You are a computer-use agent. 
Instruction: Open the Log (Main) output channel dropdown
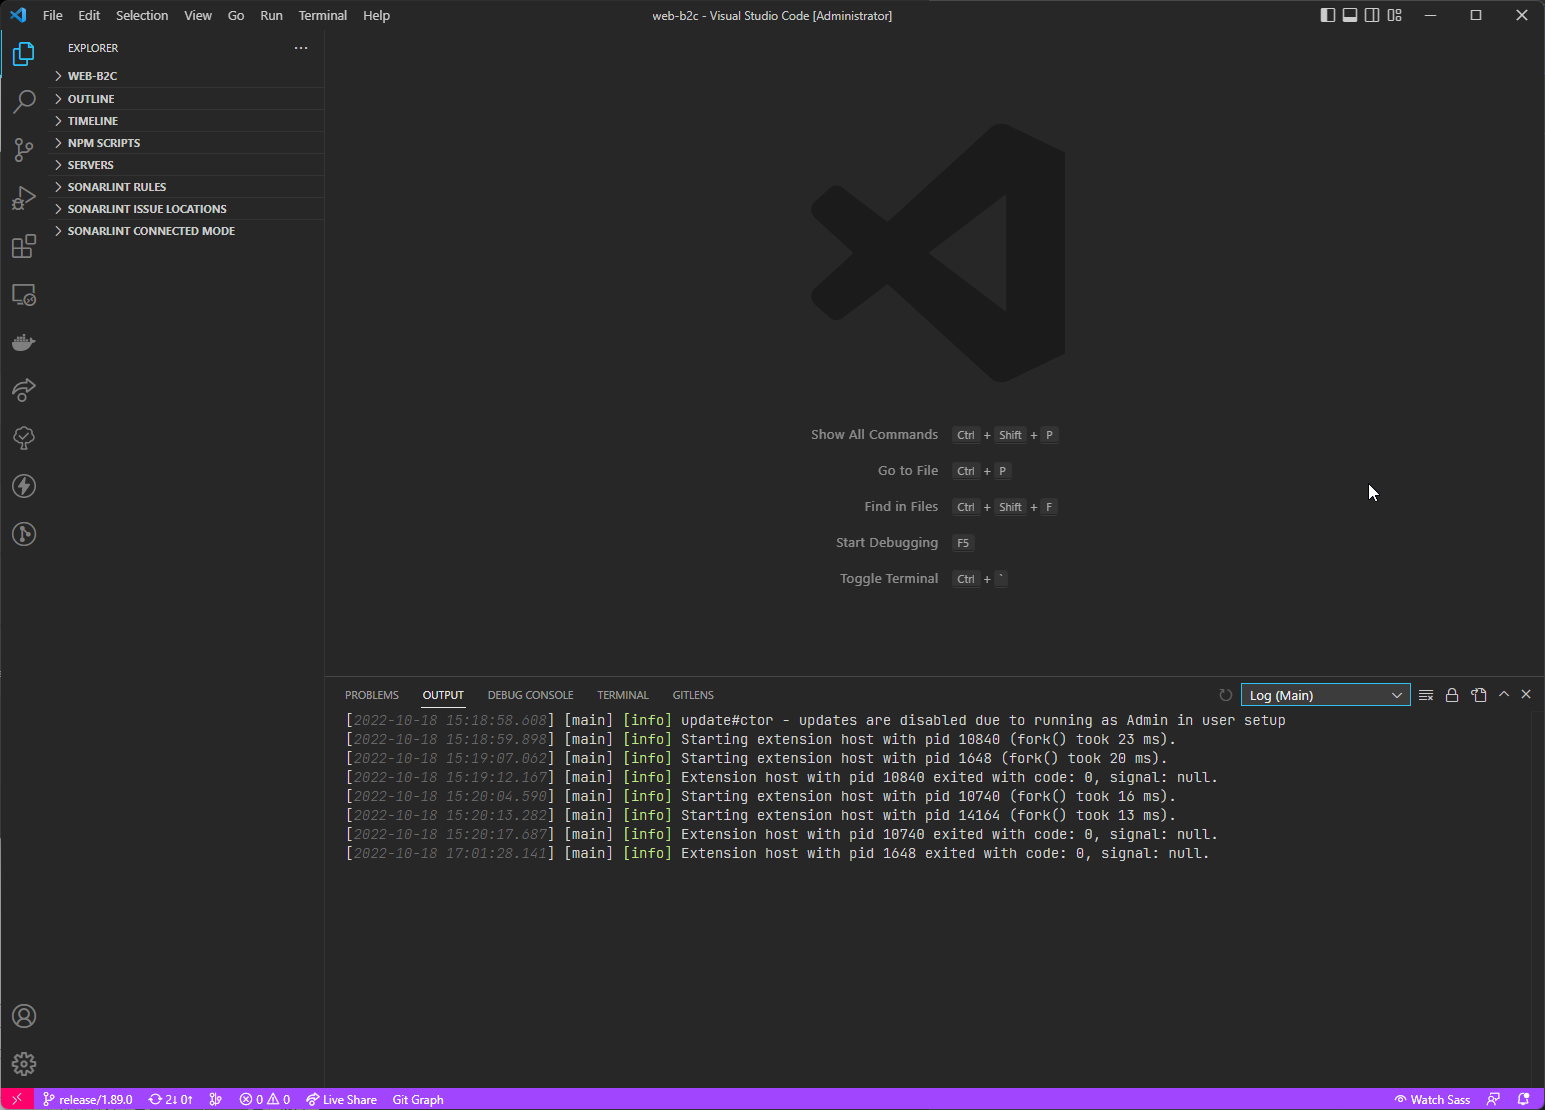(x=1325, y=694)
